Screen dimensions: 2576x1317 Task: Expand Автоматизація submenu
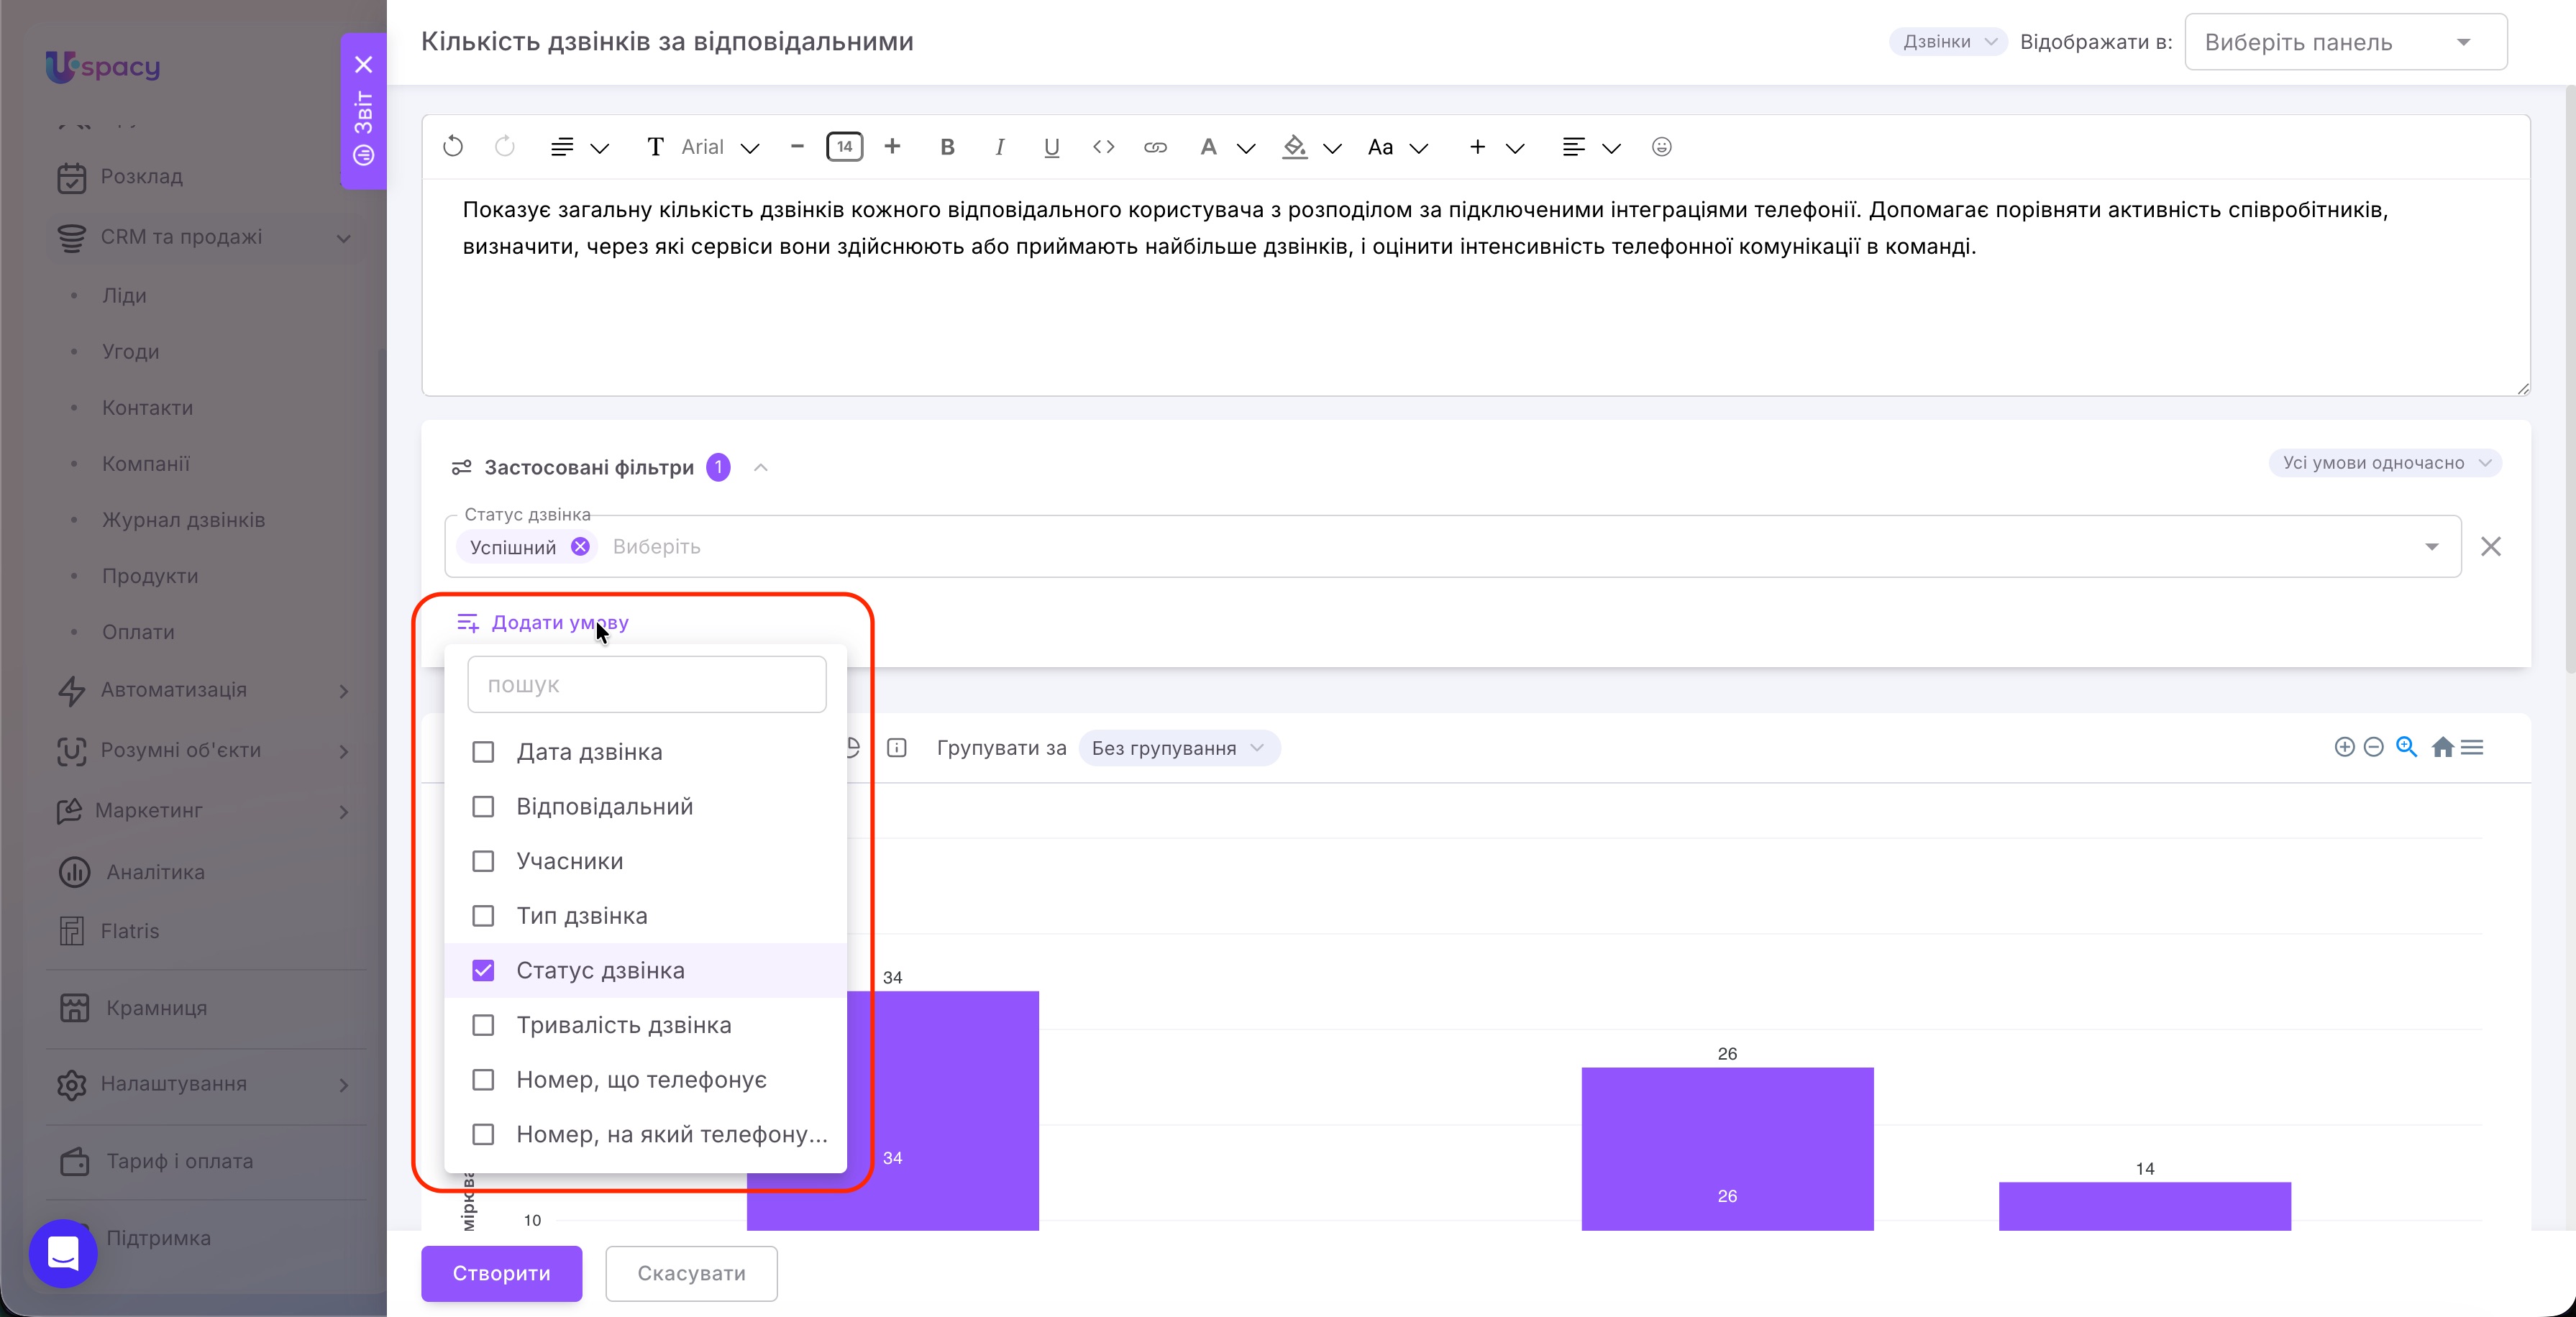coord(344,691)
